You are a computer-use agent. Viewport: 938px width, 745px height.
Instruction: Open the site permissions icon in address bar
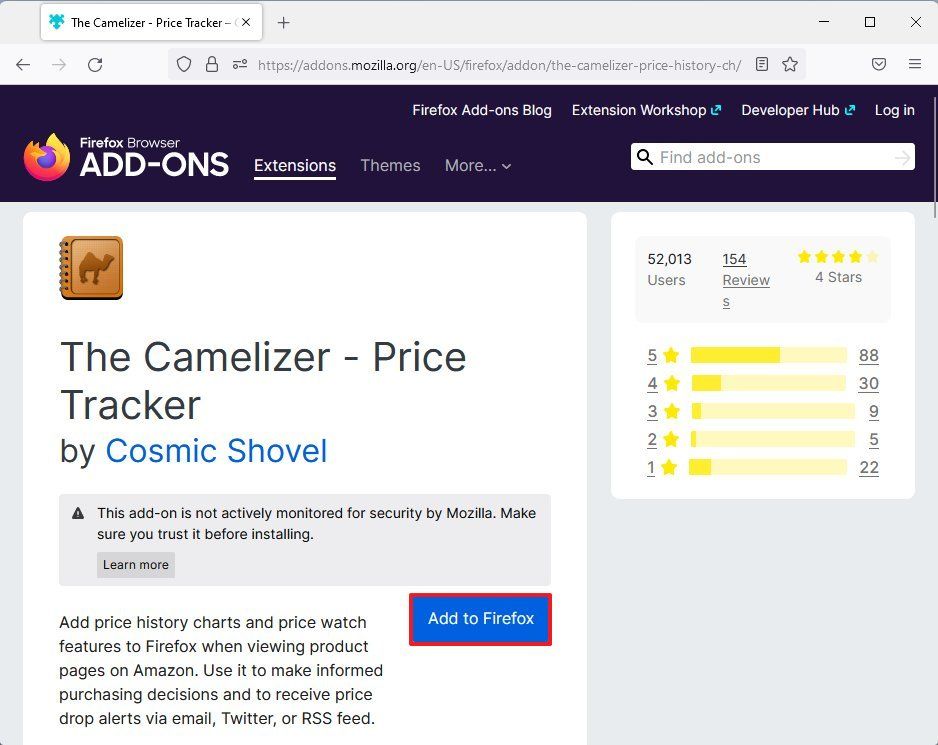click(x=239, y=64)
